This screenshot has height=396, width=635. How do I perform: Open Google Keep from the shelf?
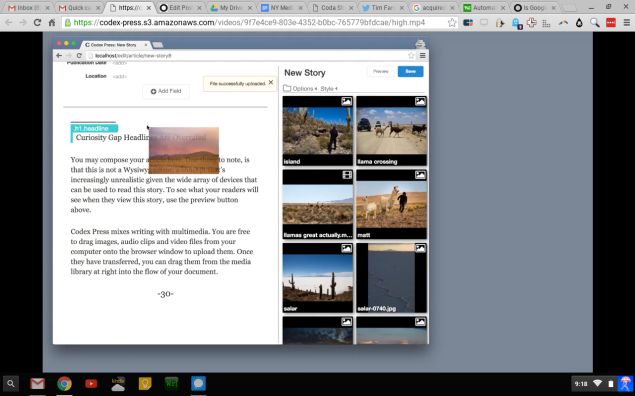(145, 383)
